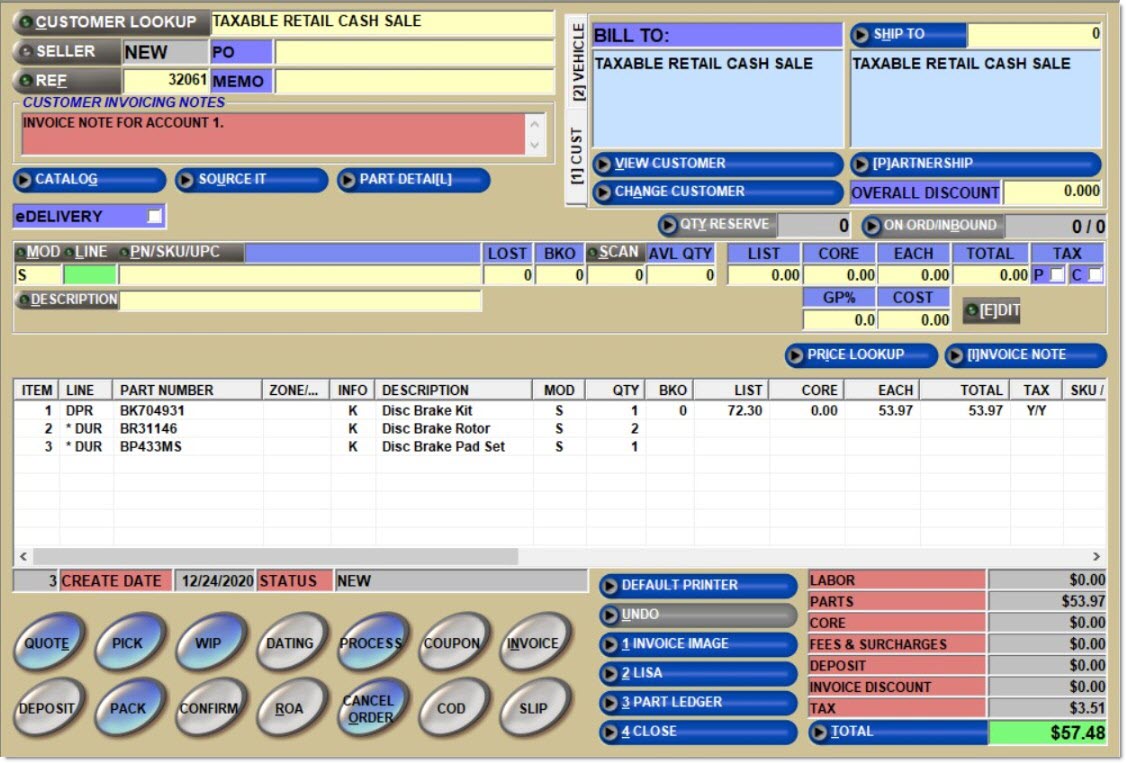
Task: Switch to the [2] VEHICLE tab
Action: point(577,65)
